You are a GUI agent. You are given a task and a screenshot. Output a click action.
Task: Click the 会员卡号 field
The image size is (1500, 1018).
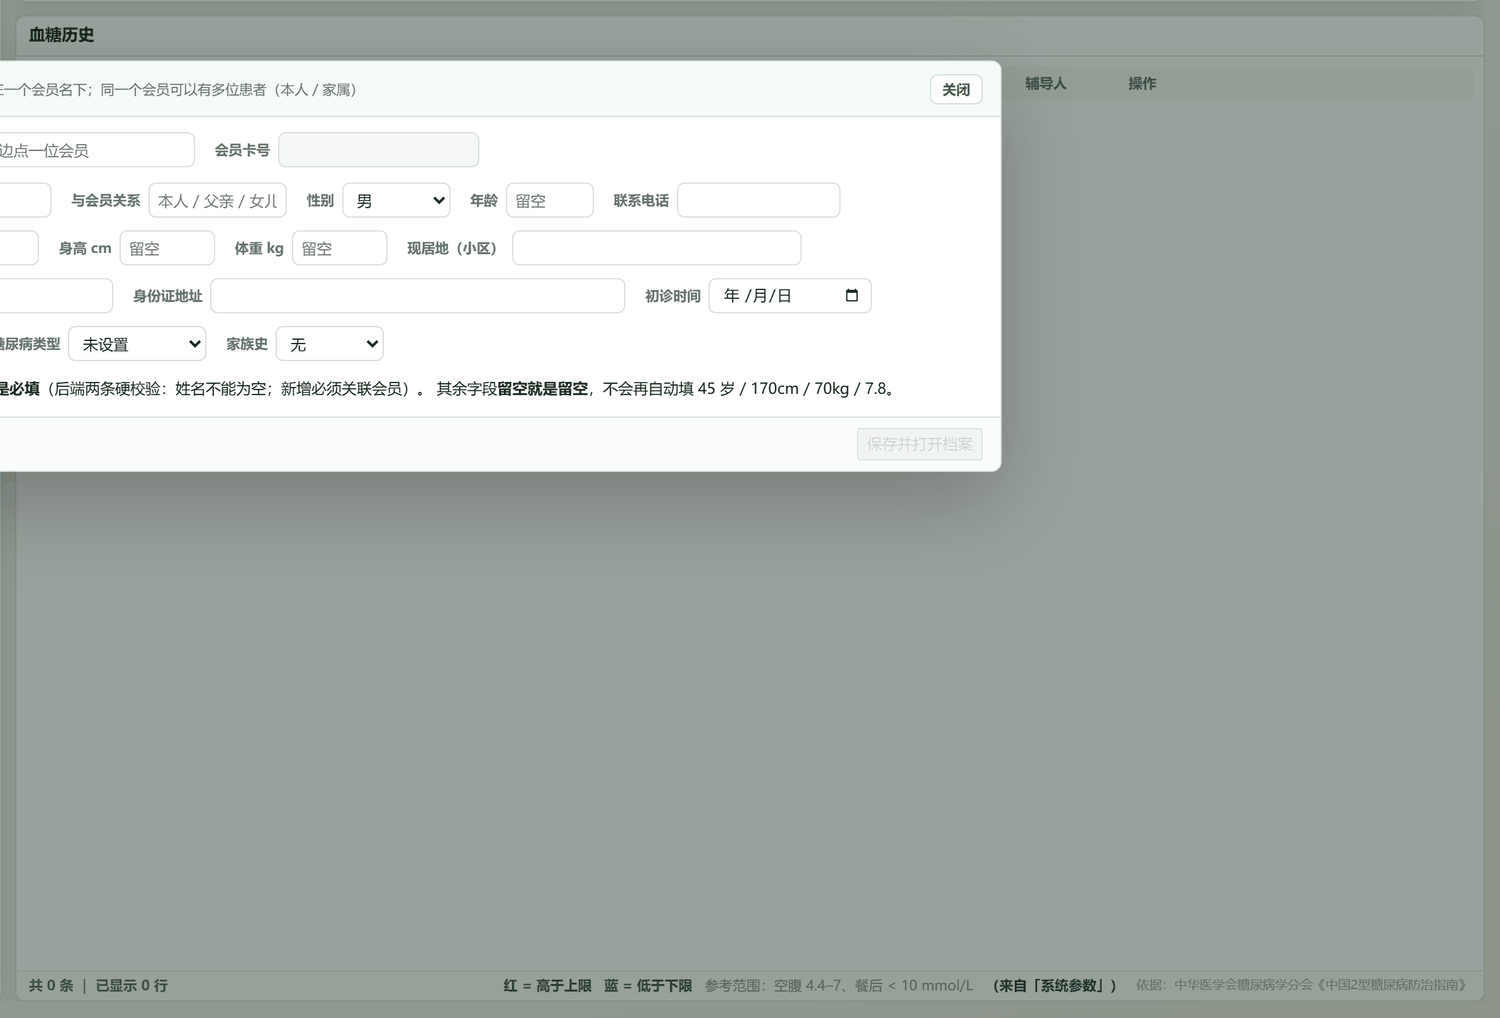point(378,150)
